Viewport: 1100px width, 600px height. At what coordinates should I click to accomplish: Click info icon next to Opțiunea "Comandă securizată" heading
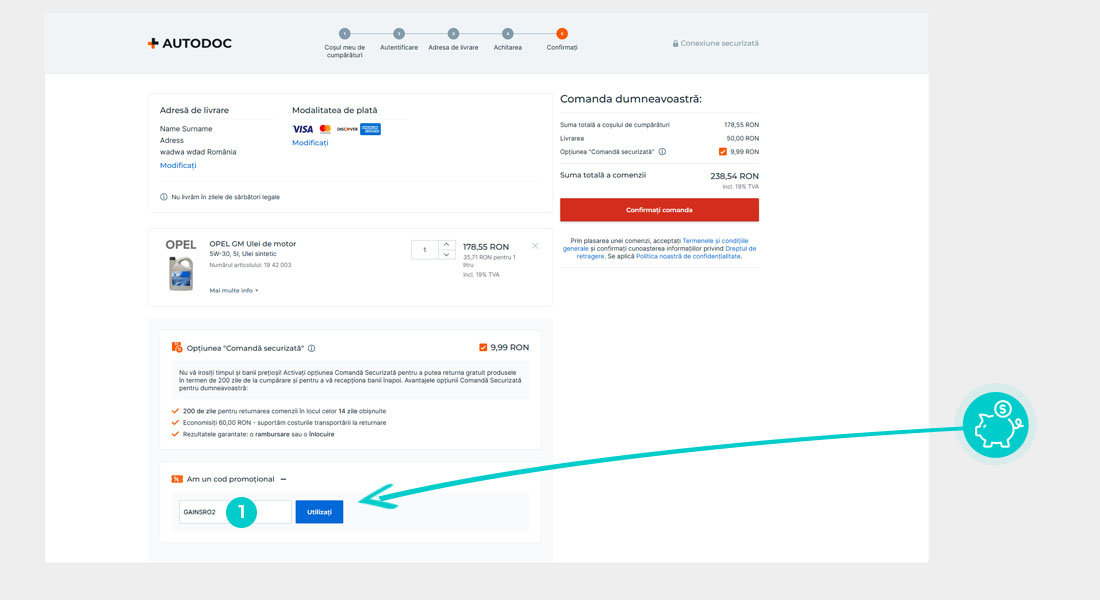312,348
